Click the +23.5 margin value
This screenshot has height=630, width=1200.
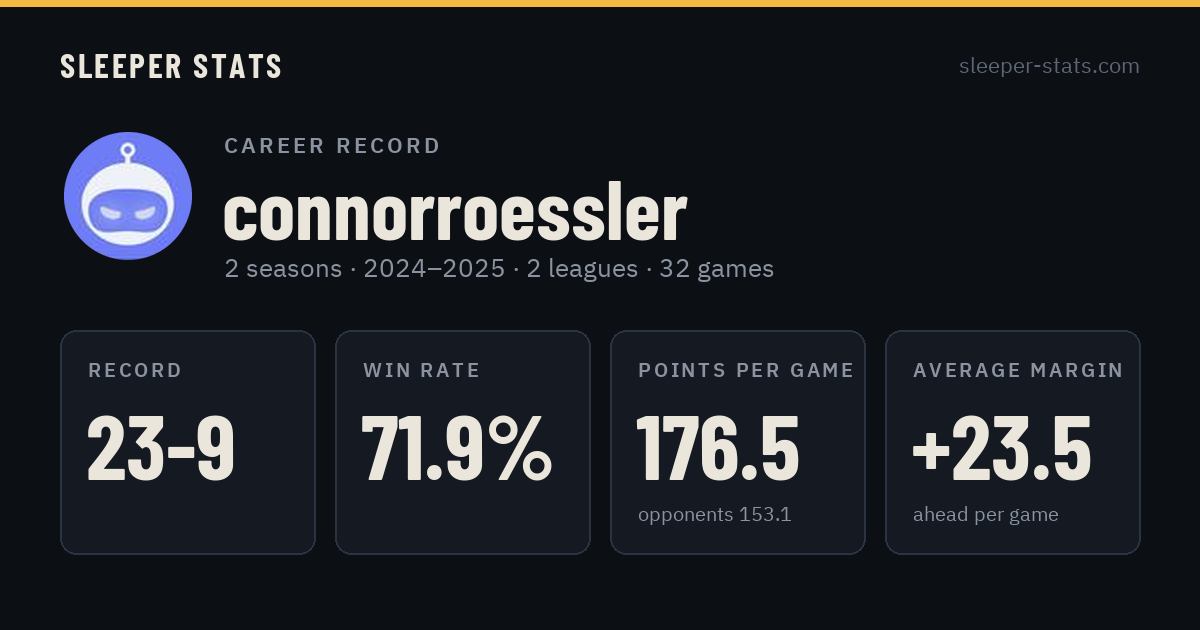tap(1002, 449)
